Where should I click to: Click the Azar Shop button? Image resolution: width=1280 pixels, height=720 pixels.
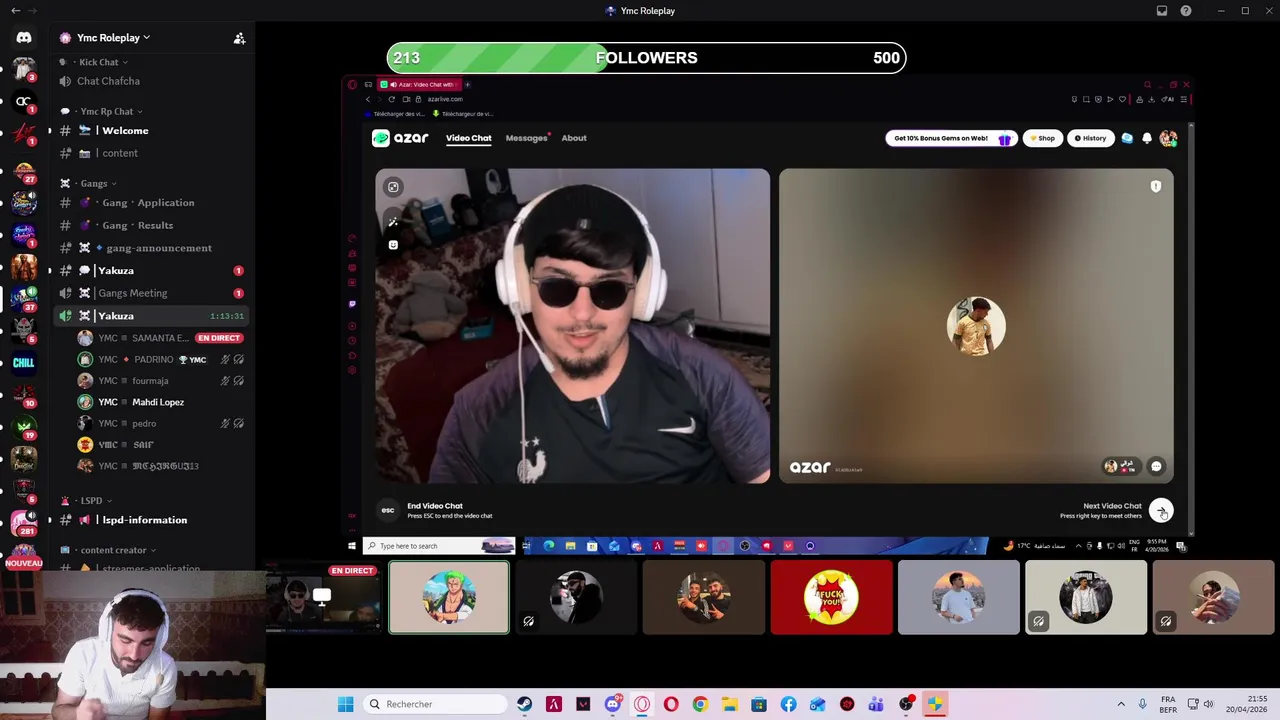coord(1042,138)
